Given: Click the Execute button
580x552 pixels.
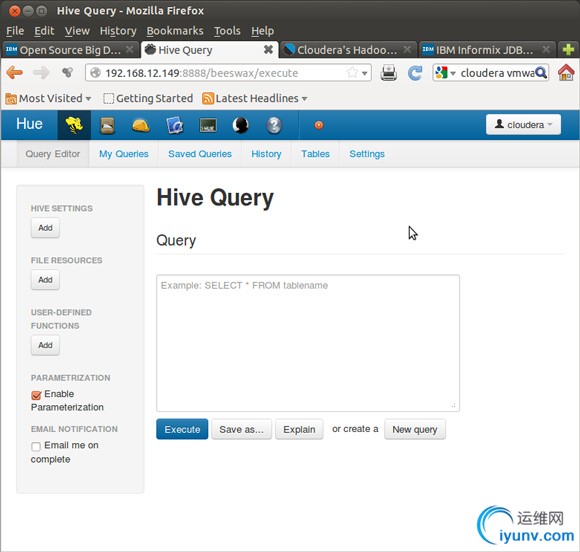Looking at the screenshot, I should click(x=182, y=429).
